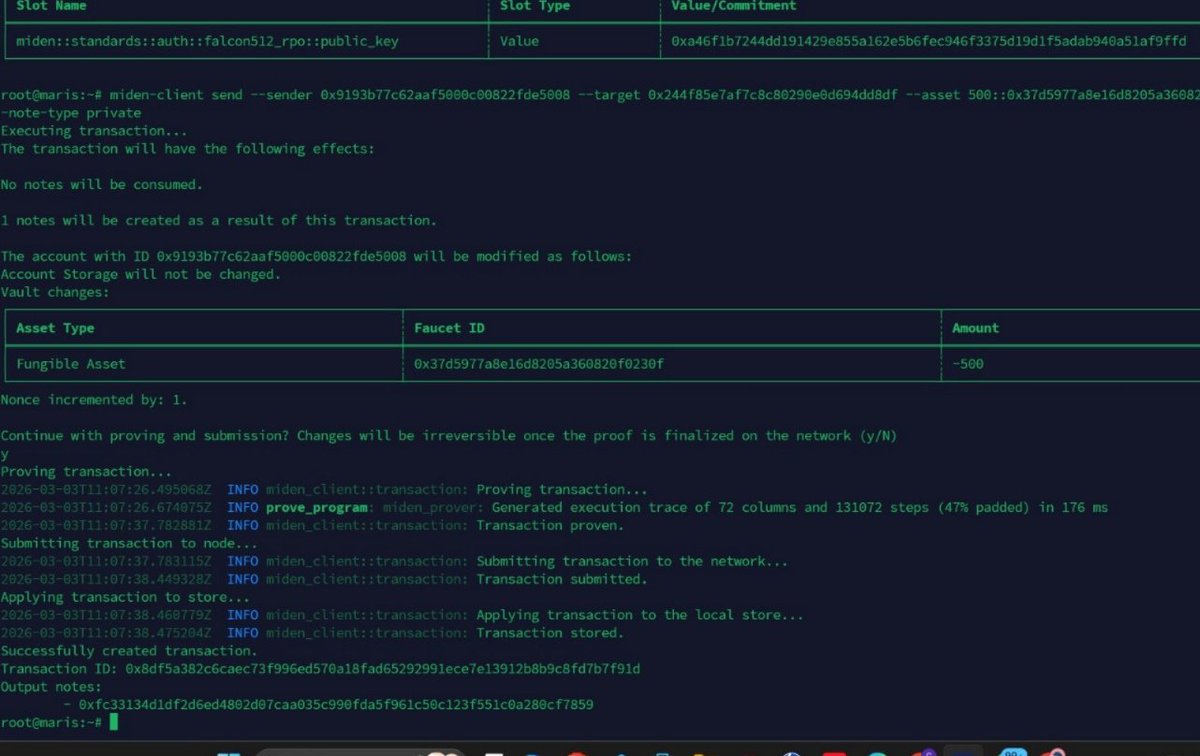
Task: Click the "Amount" column header
Action: [975, 328]
